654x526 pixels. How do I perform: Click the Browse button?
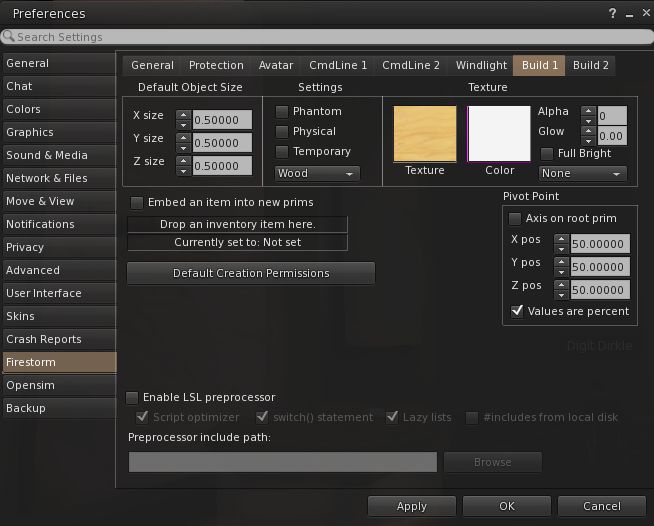click(493, 462)
